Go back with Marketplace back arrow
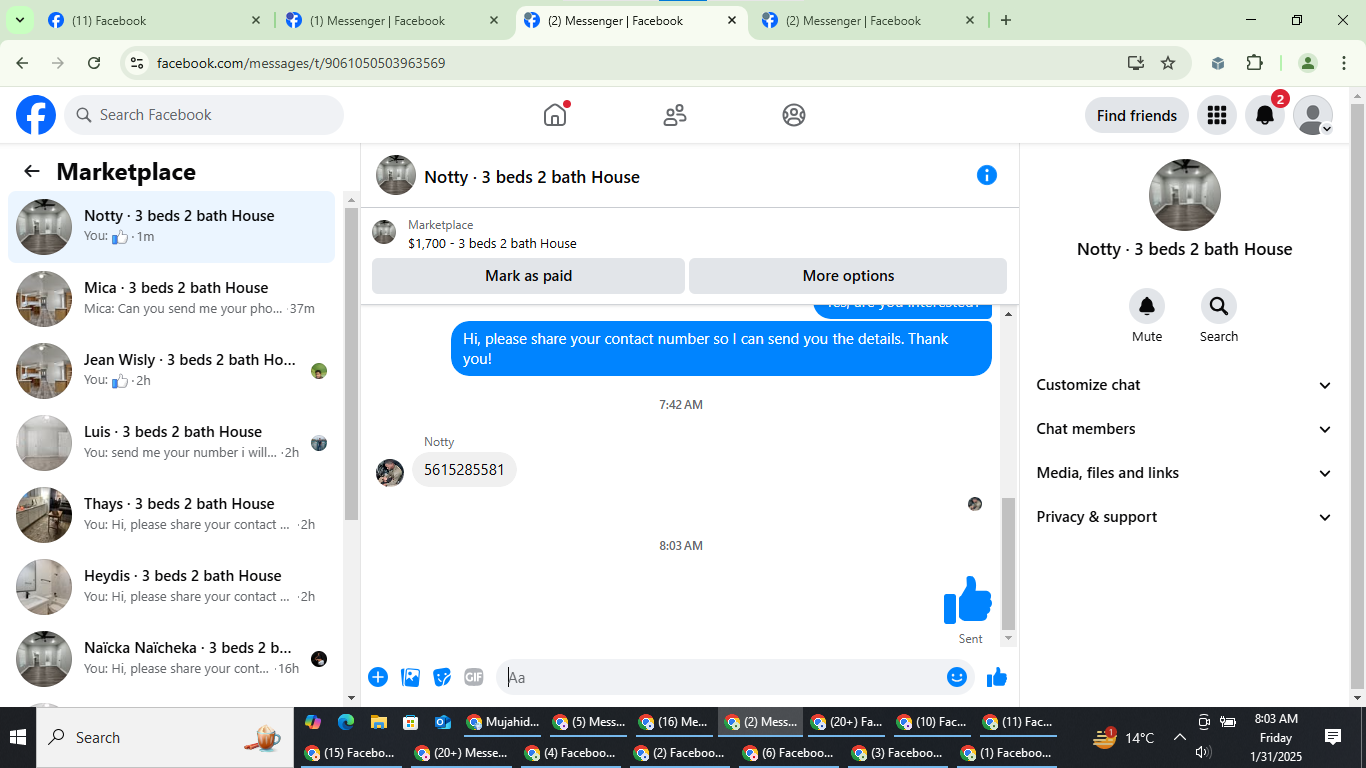This screenshot has height=768, width=1366. click(32, 171)
